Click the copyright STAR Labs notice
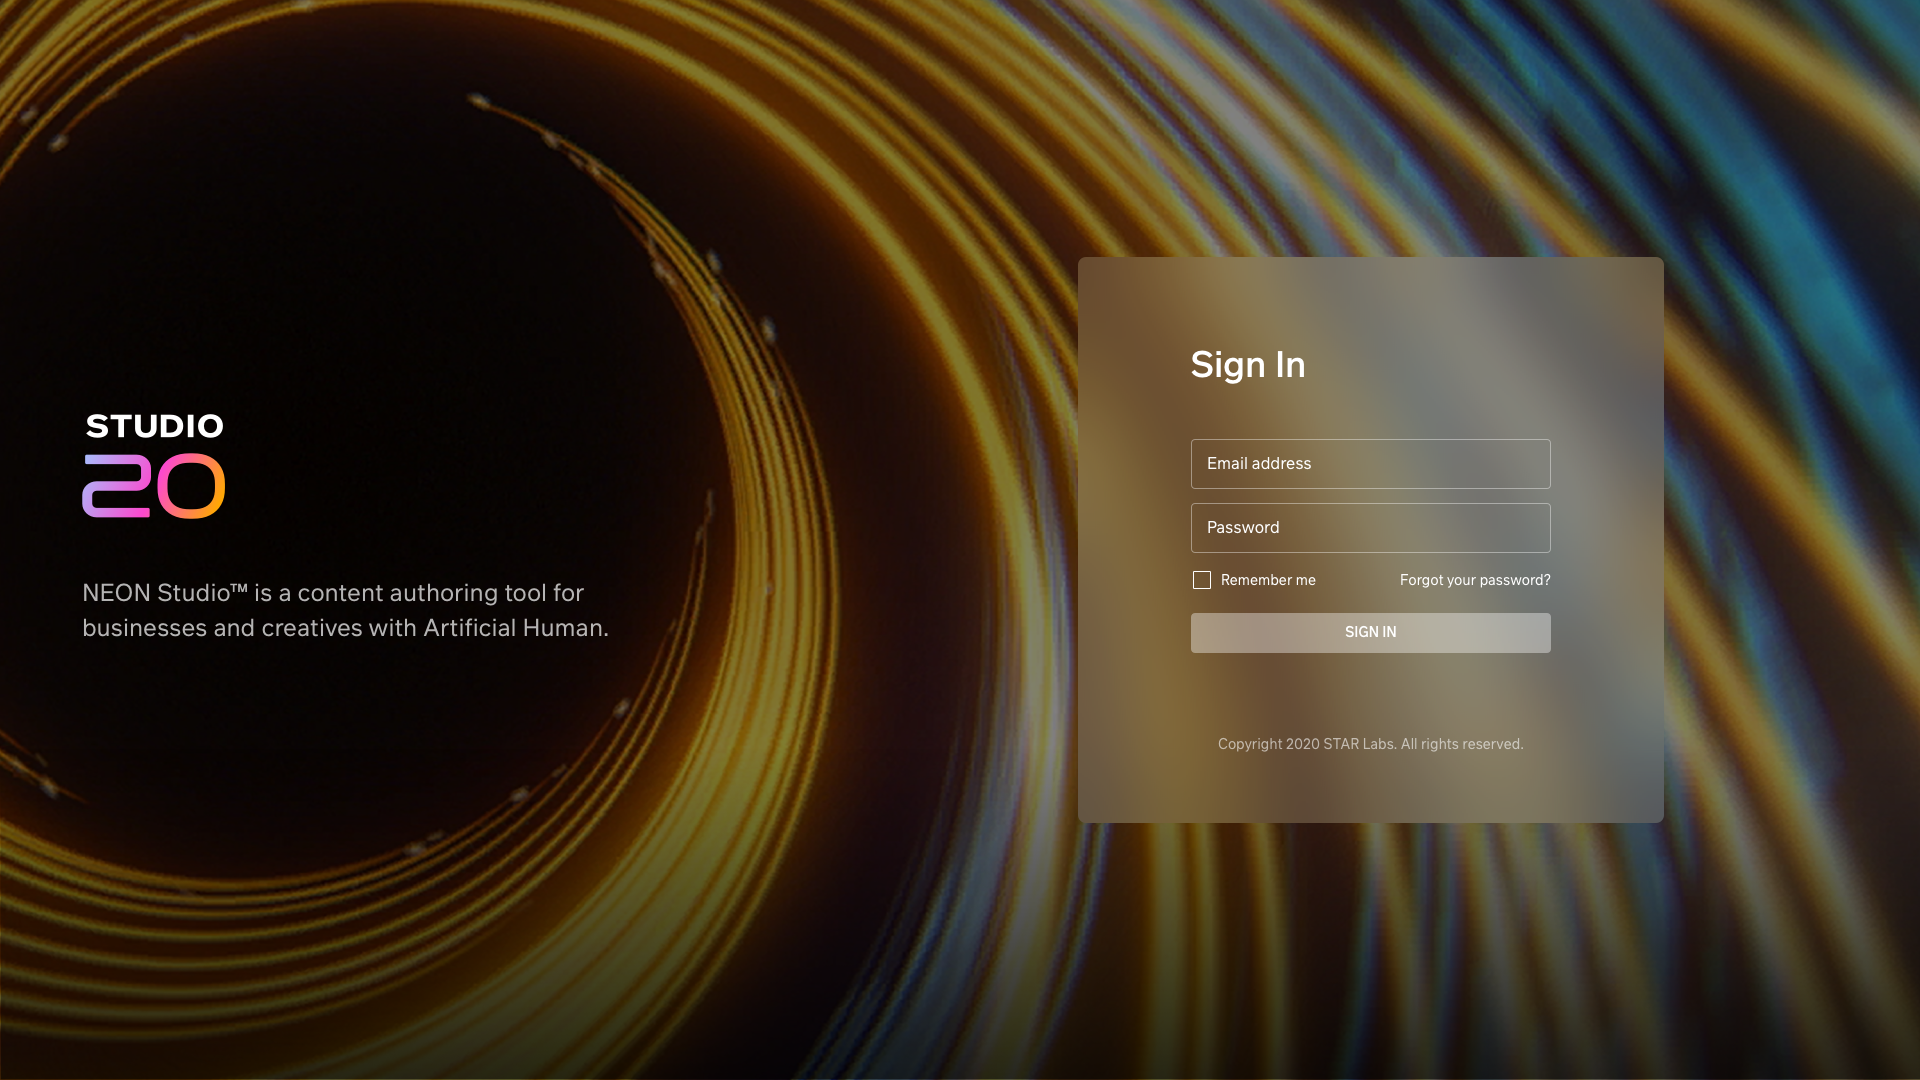 1370,744
